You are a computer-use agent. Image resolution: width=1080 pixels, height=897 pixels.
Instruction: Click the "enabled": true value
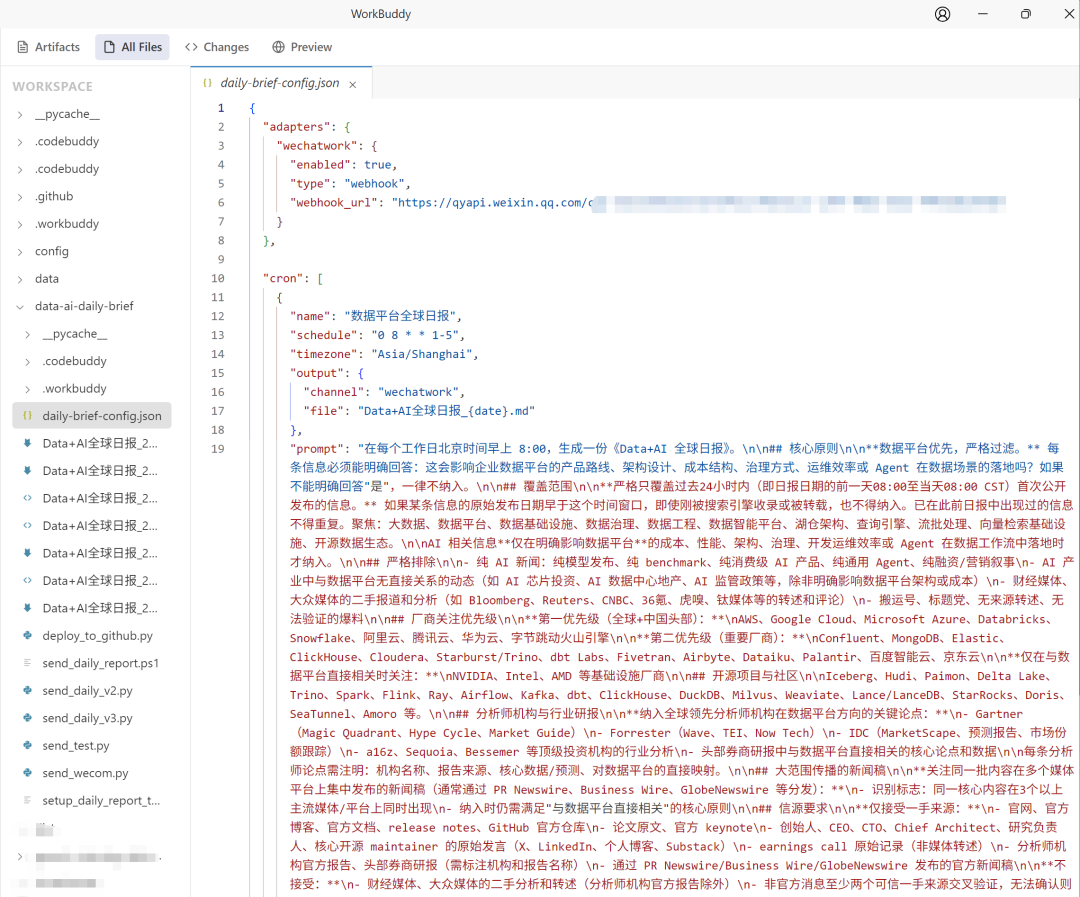(377, 165)
